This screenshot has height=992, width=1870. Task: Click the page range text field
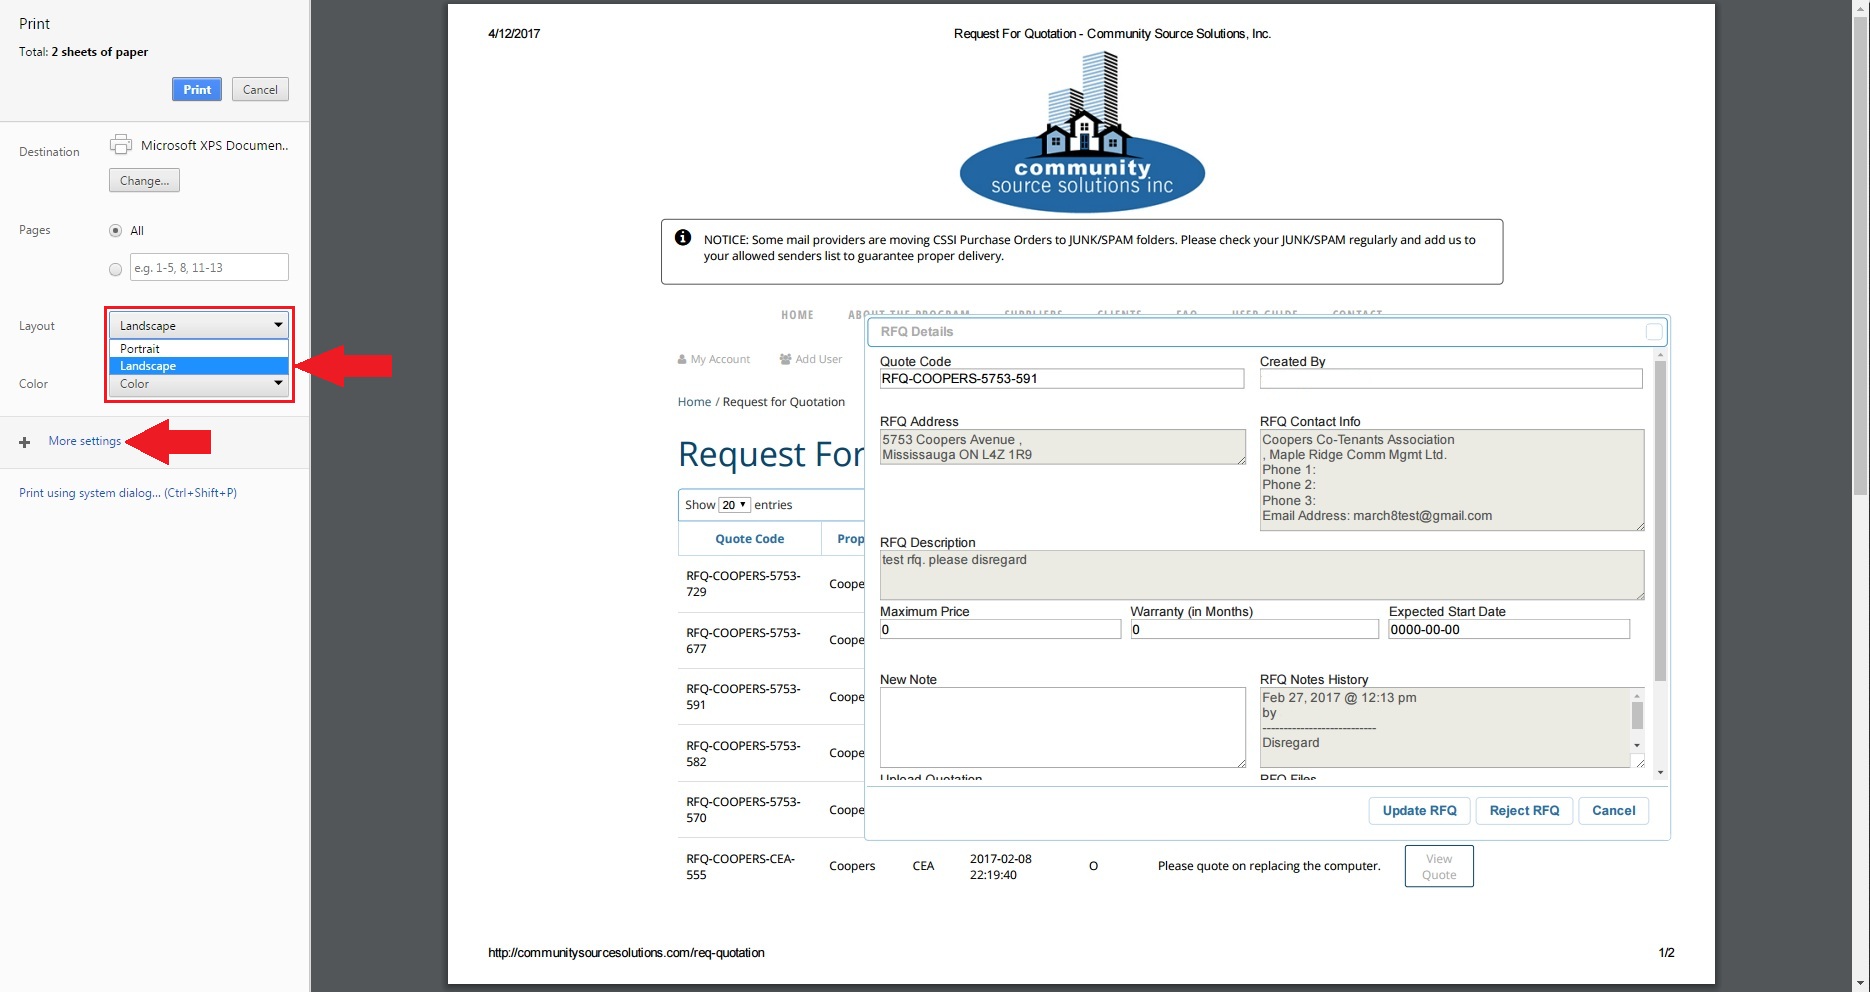click(209, 268)
